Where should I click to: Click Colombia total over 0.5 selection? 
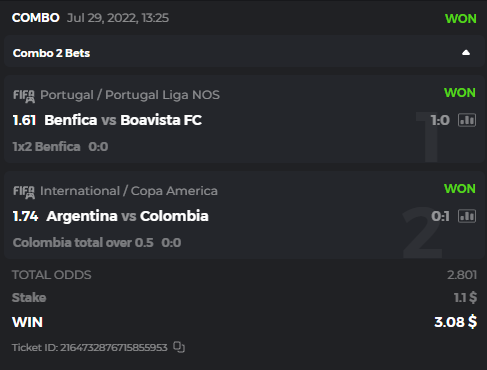83,243
